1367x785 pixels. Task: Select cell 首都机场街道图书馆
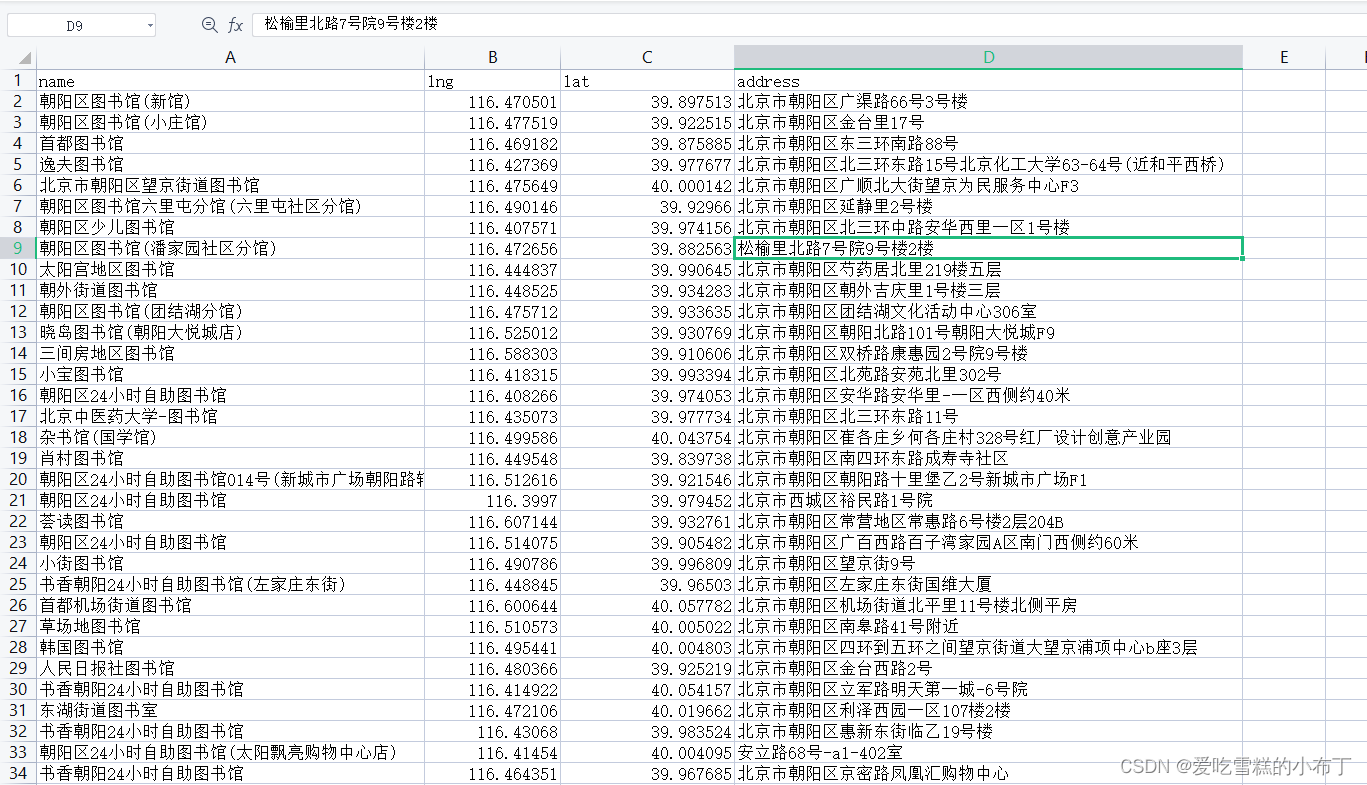click(230, 605)
